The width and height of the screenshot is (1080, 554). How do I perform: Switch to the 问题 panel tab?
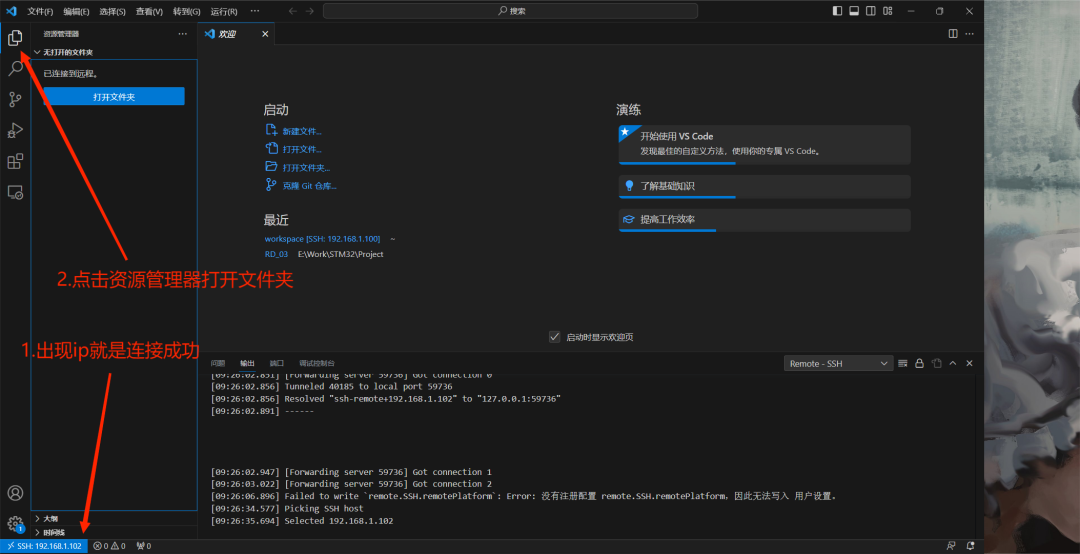click(x=218, y=363)
